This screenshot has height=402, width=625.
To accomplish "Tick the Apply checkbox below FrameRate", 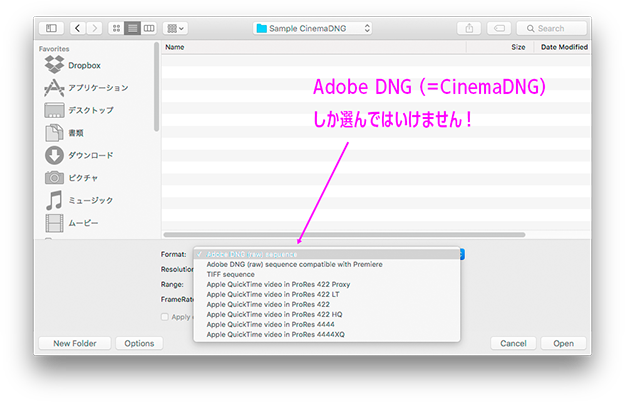I will point(166,316).
